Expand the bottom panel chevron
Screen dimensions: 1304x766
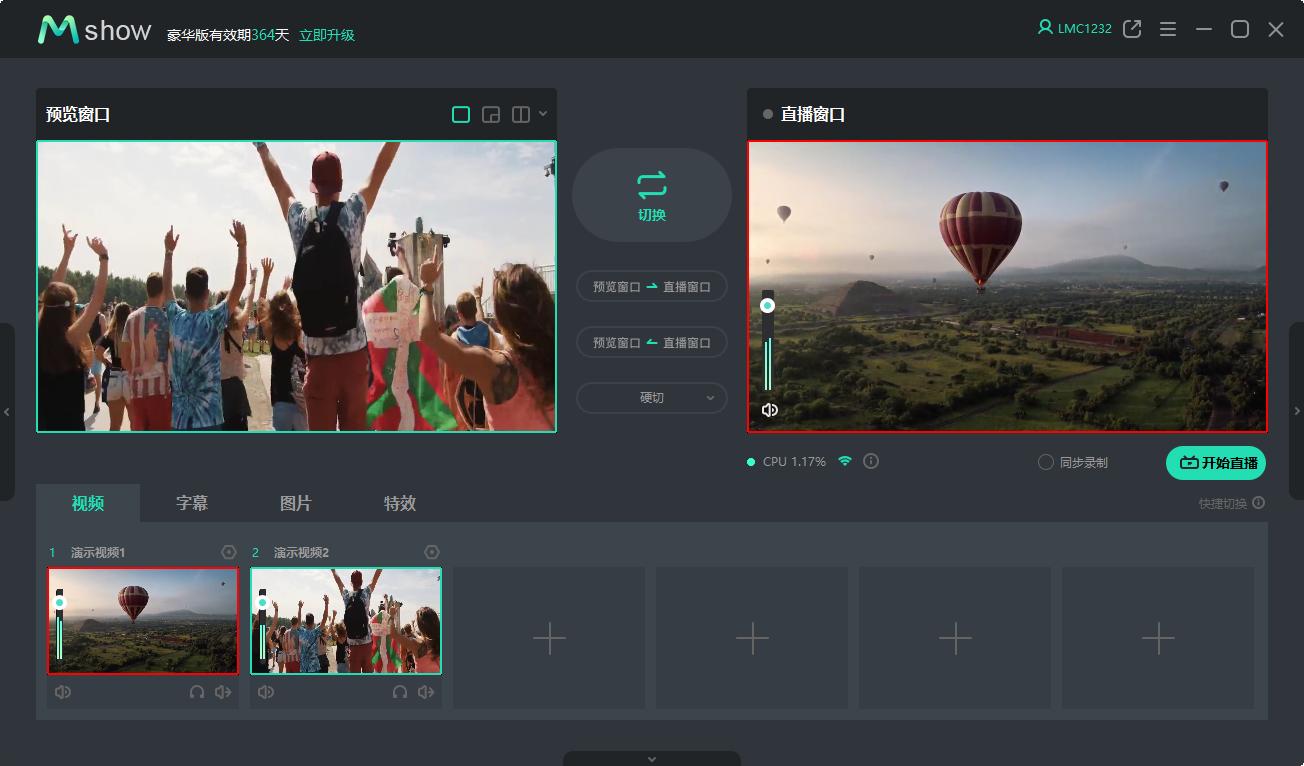(x=652, y=759)
